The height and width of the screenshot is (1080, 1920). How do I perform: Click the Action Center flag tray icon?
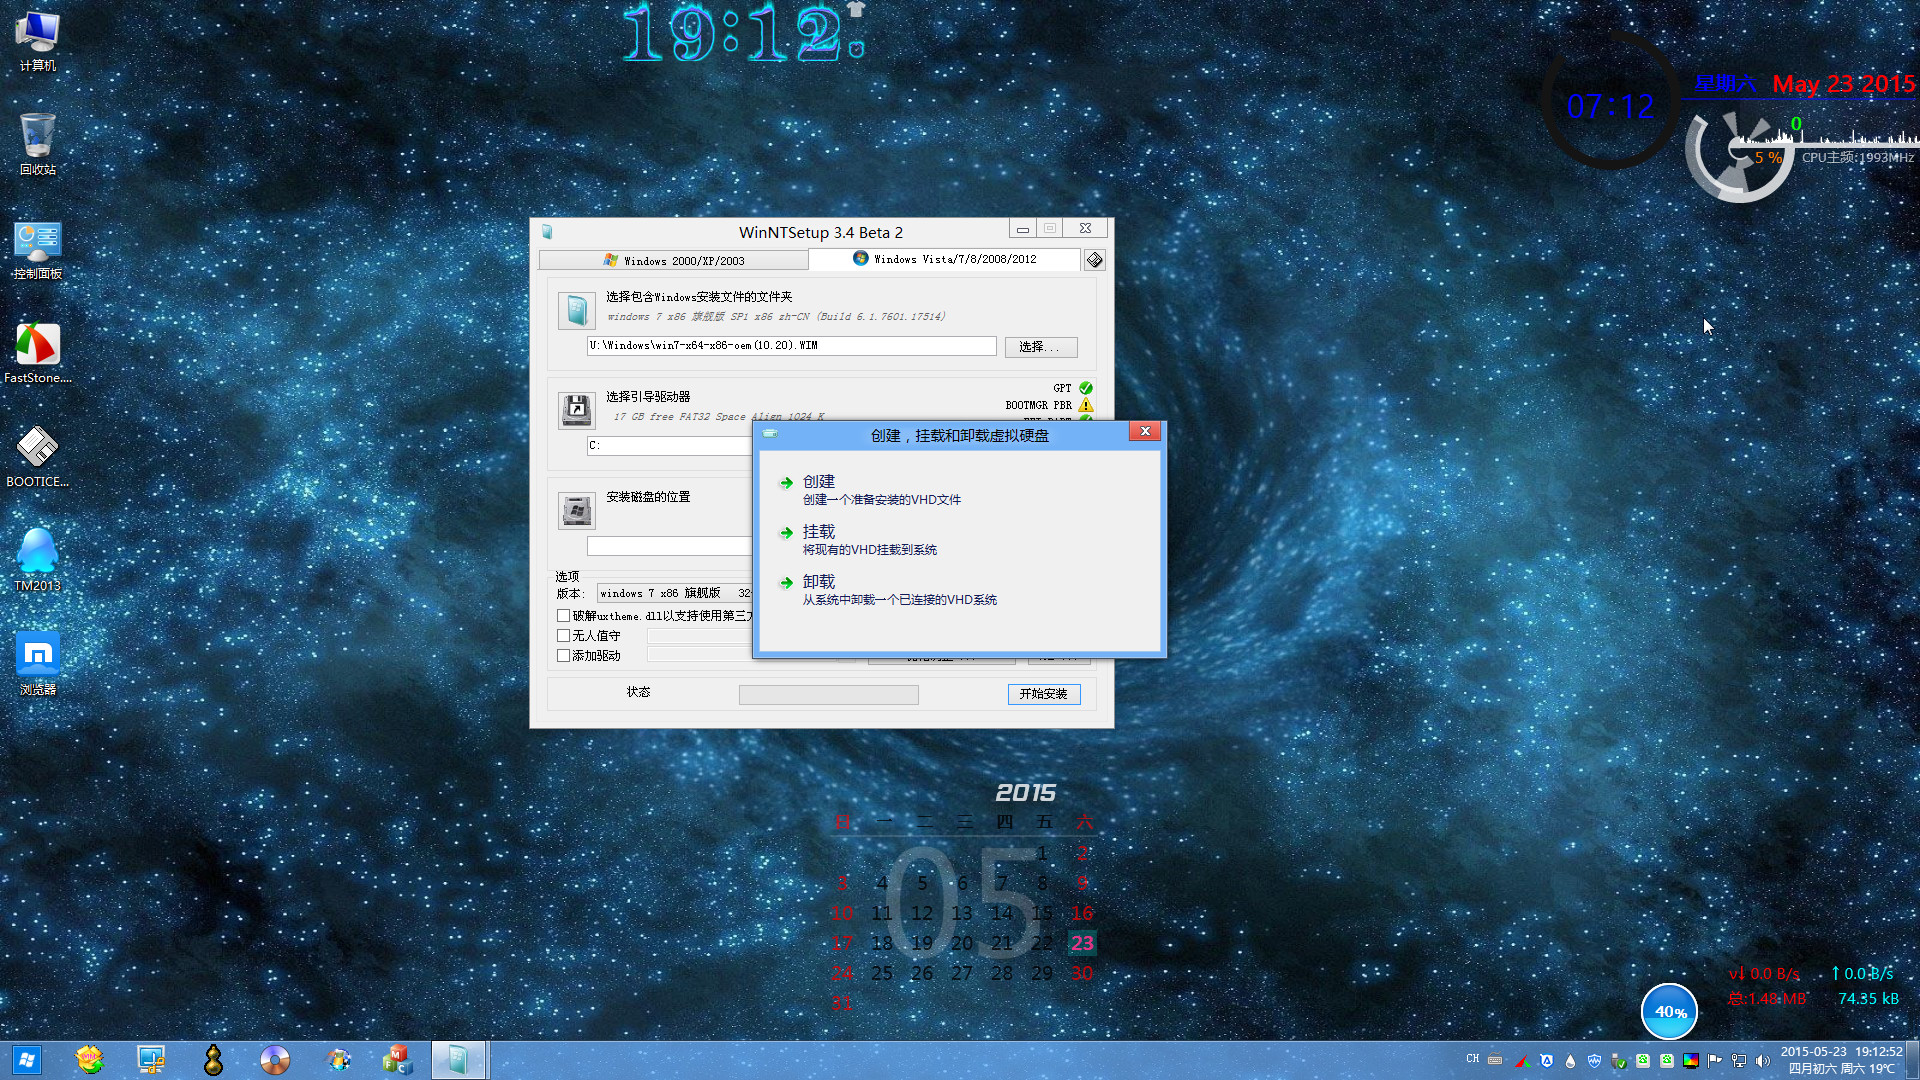pyautogui.click(x=1715, y=1061)
